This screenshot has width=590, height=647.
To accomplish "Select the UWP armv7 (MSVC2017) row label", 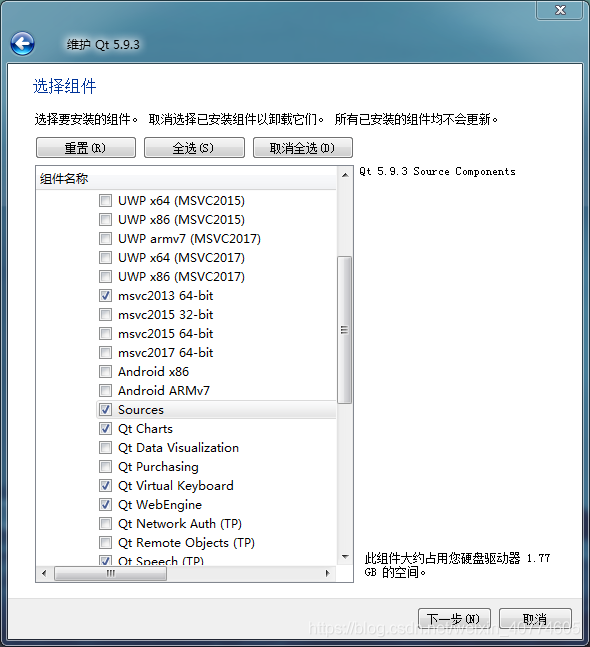I will tap(189, 239).
